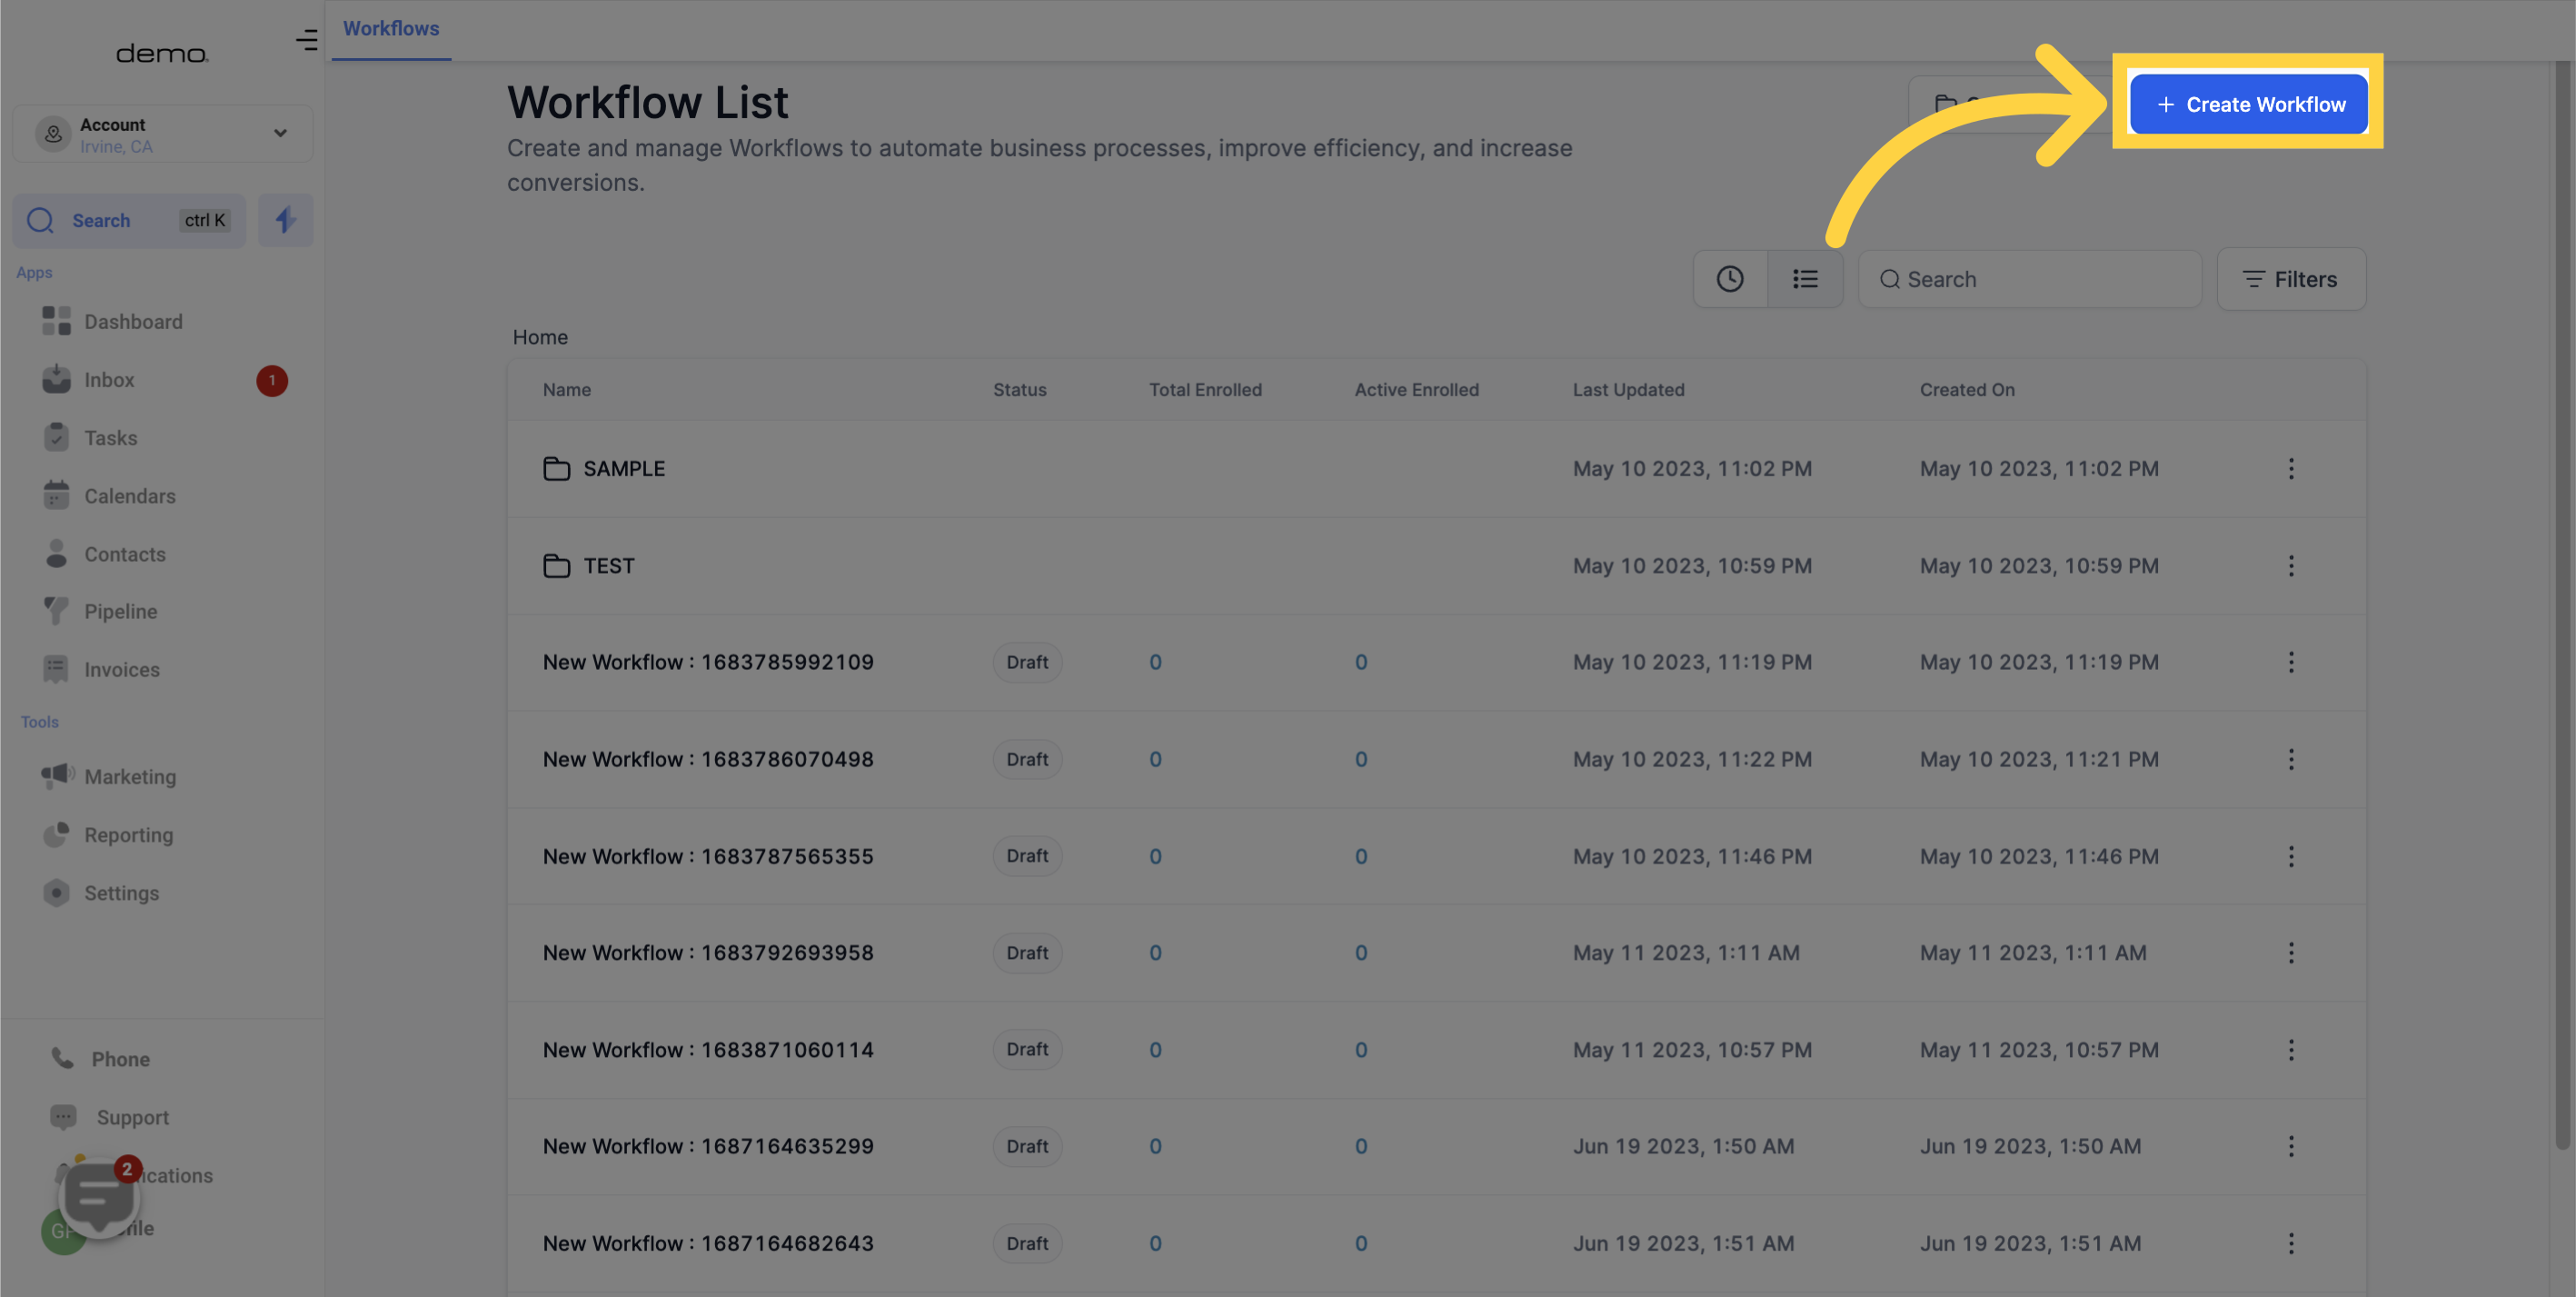Open Settings in sidebar
Image resolution: width=2576 pixels, height=1297 pixels.
pyautogui.click(x=101, y=893)
